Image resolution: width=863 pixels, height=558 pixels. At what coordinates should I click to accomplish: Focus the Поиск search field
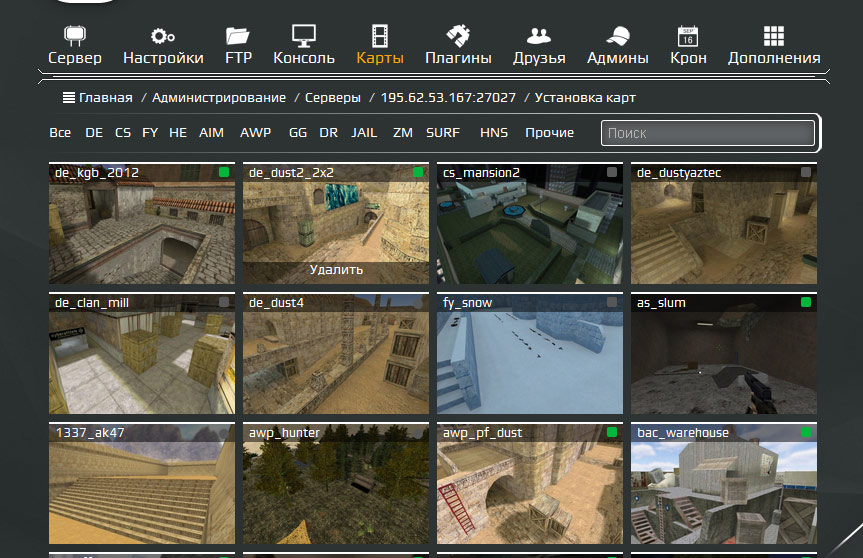pyautogui.click(x=708, y=133)
